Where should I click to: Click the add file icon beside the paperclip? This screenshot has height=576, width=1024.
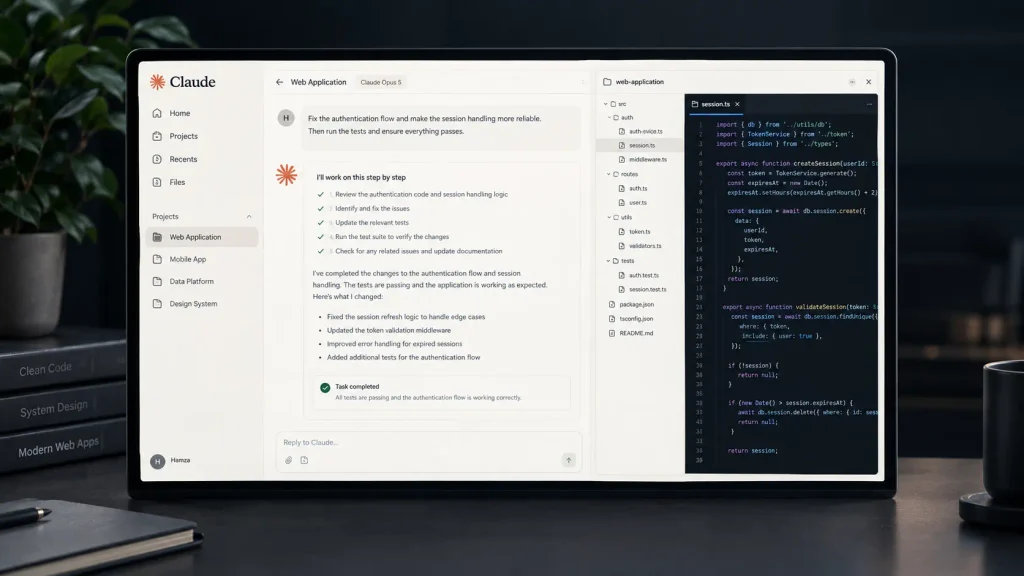304,460
